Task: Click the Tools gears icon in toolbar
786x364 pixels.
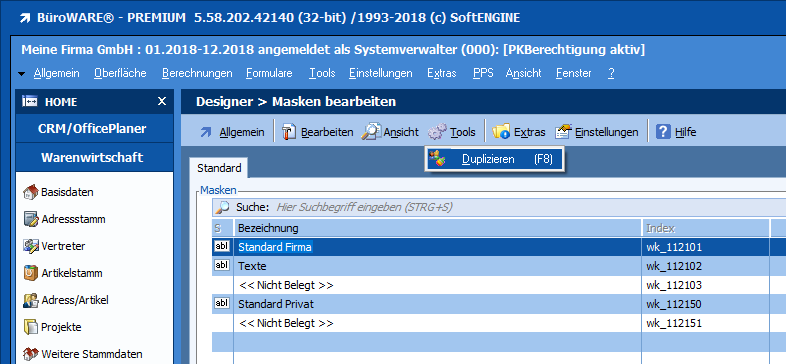Action: pyautogui.click(x=437, y=132)
